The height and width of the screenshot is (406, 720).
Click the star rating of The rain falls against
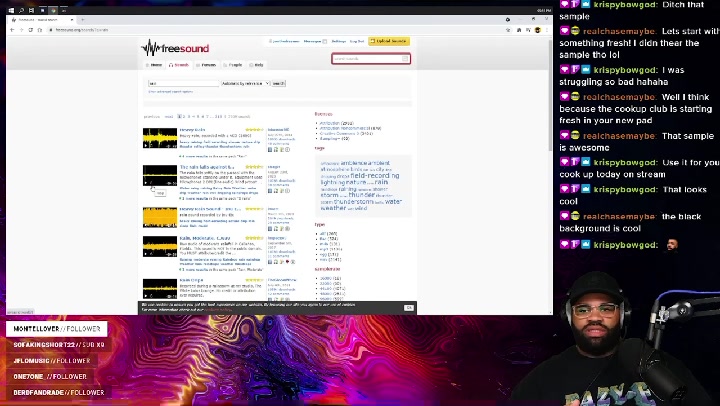click(x=254, y=167)
